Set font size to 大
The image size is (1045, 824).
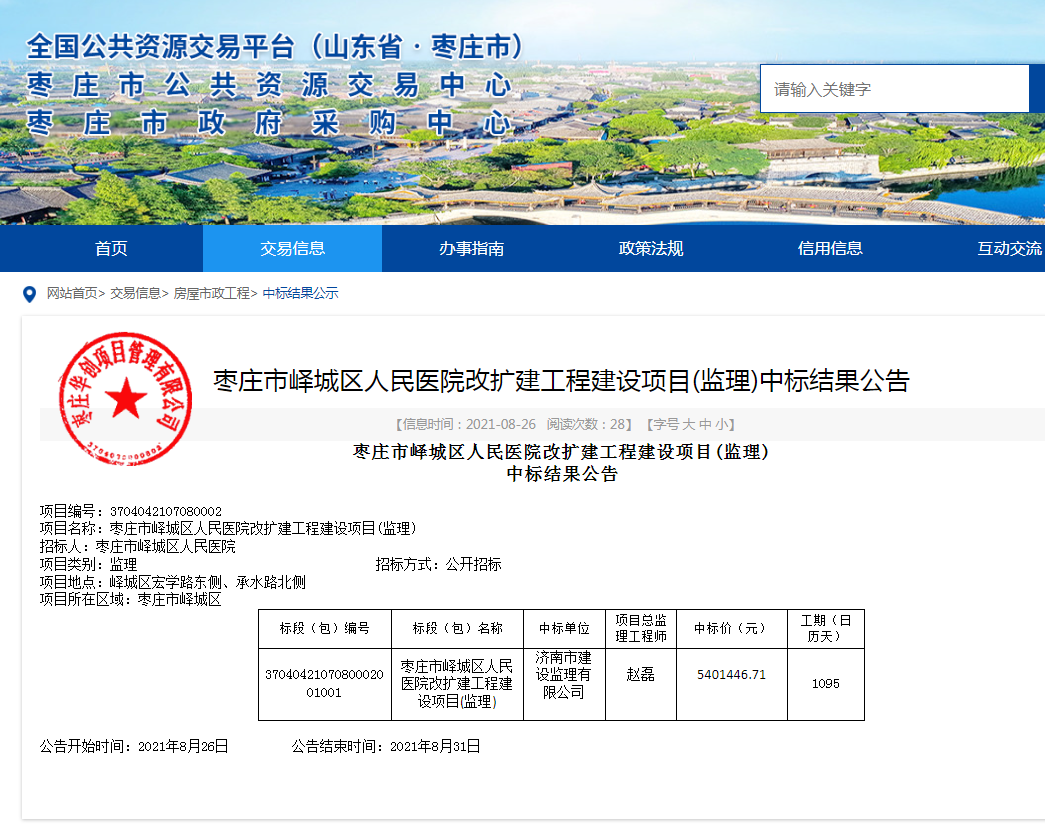click(x=689, y=424)
